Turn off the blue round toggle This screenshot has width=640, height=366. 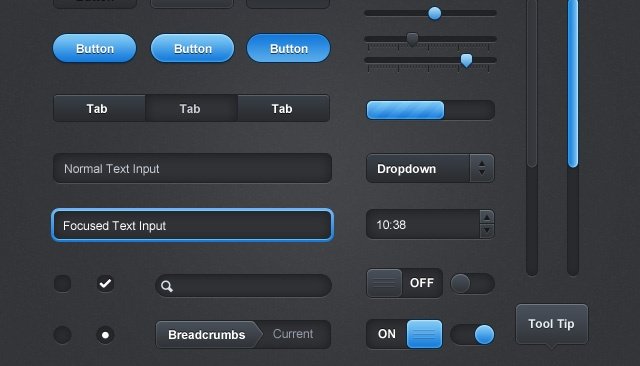pyautogui.click(x=473, y=335)
